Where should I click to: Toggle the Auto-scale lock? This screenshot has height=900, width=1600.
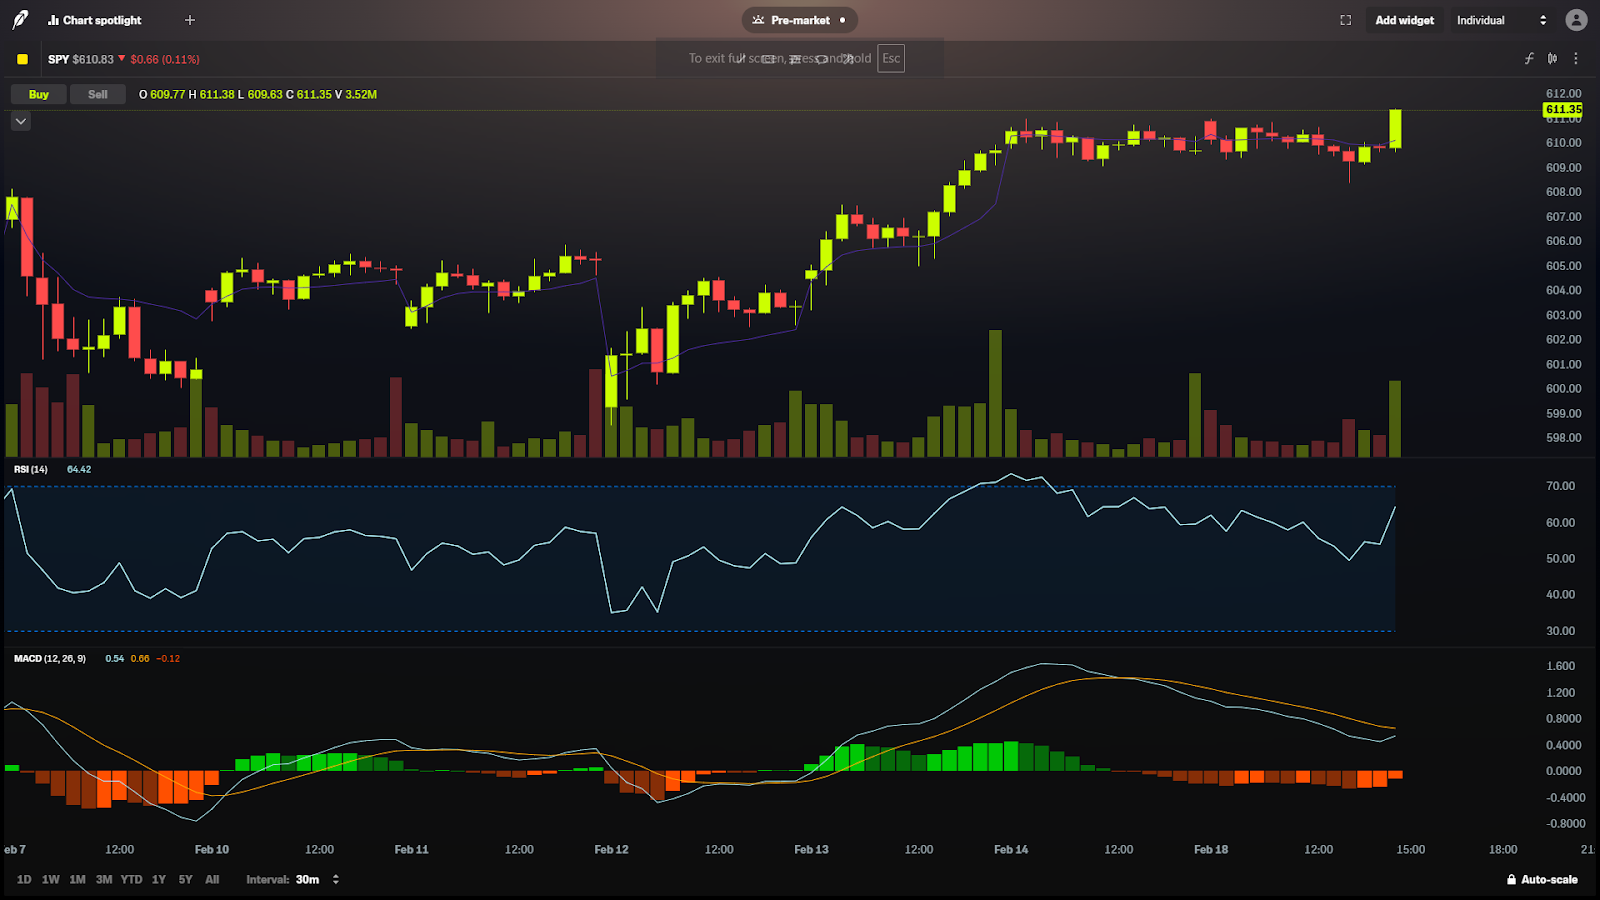1542,880
